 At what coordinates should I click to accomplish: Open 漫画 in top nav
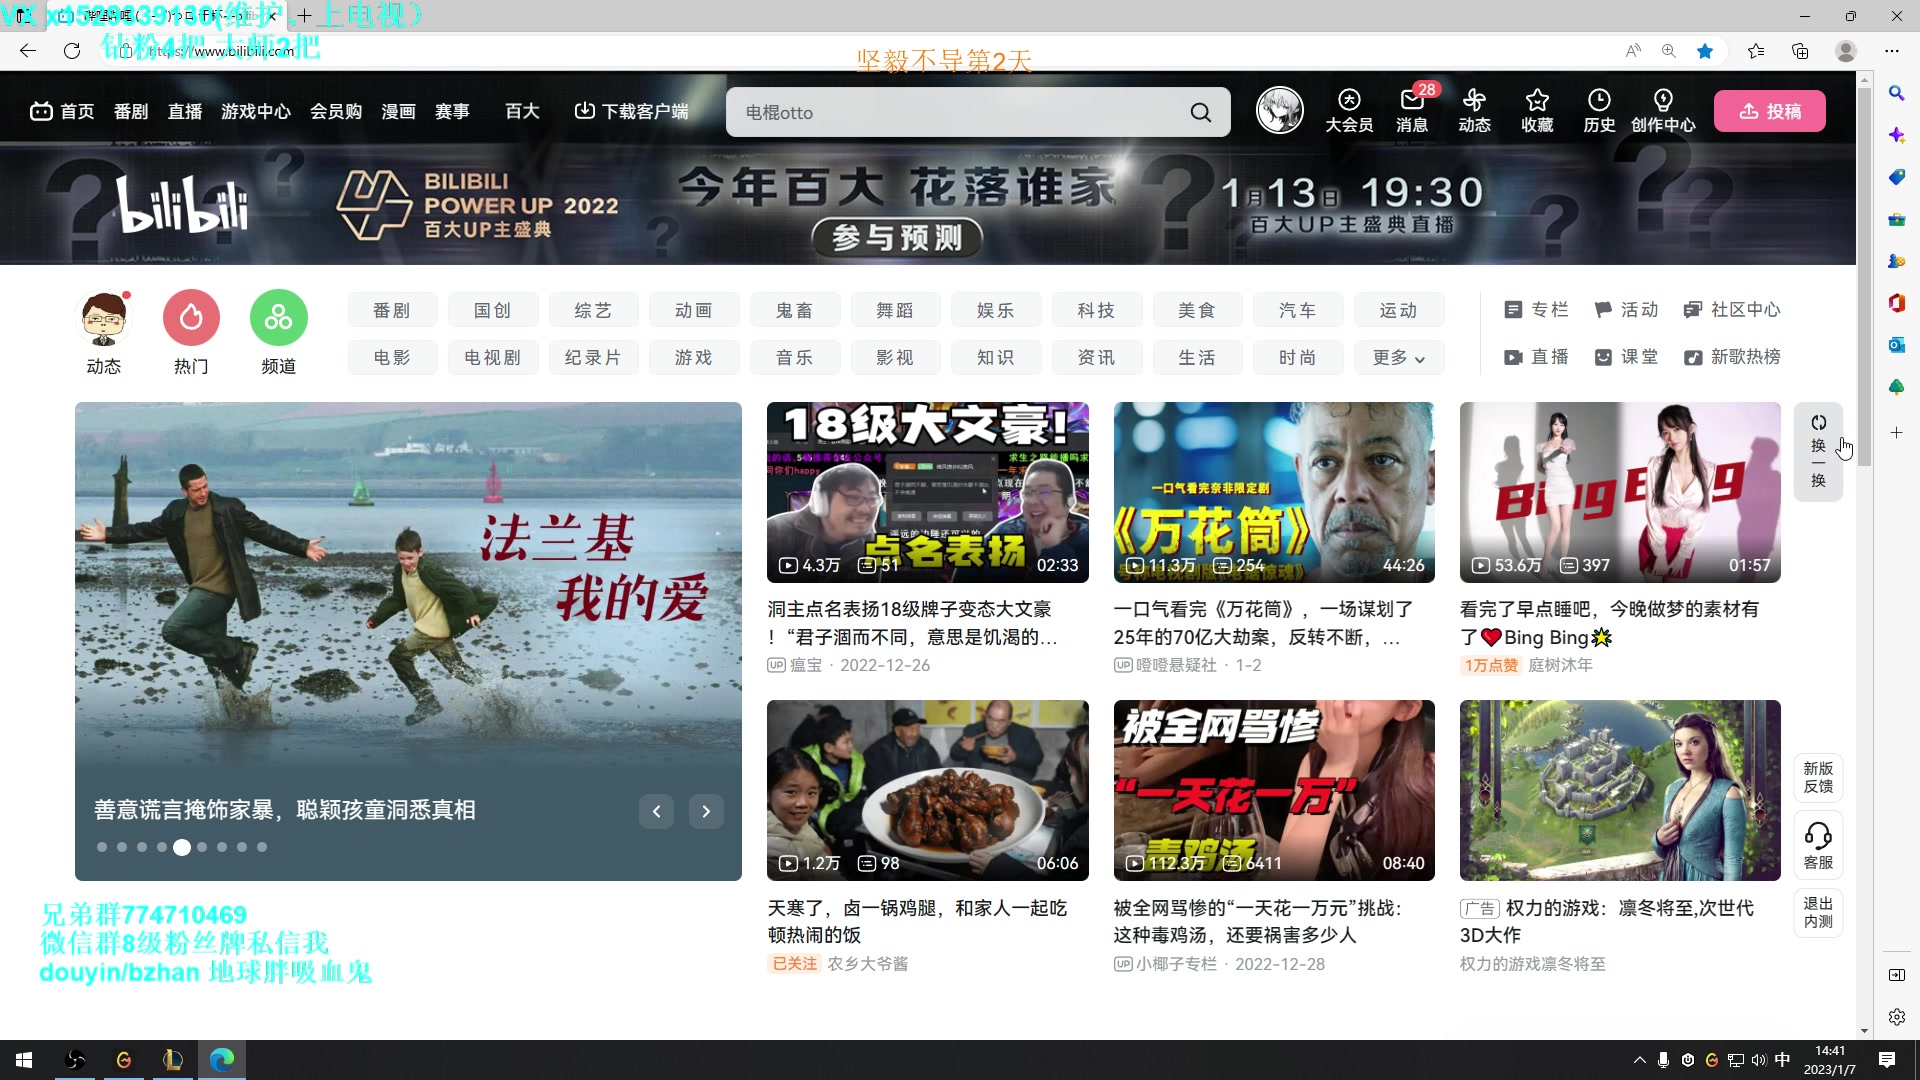pos(398,111)
